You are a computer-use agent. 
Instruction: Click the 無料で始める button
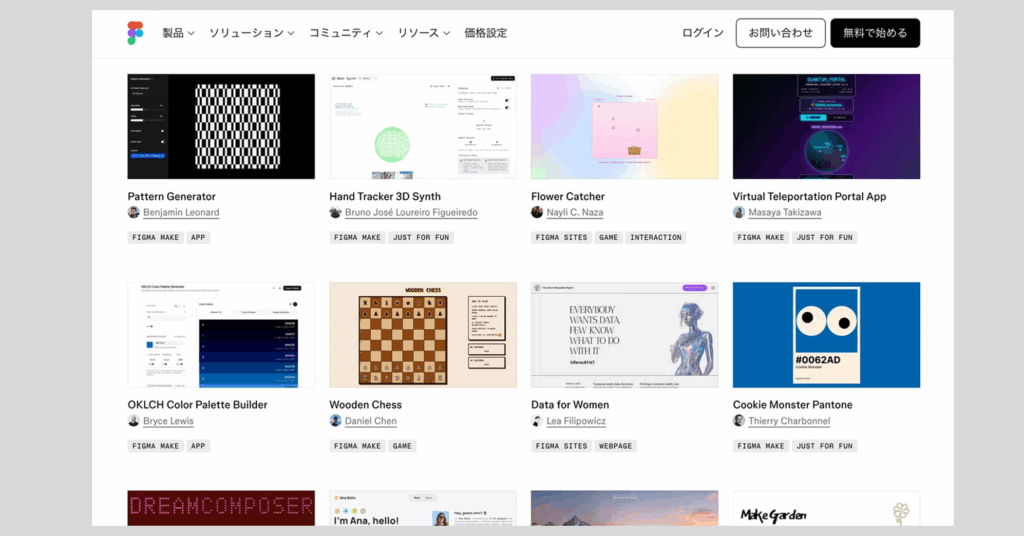tap(875, 33)
